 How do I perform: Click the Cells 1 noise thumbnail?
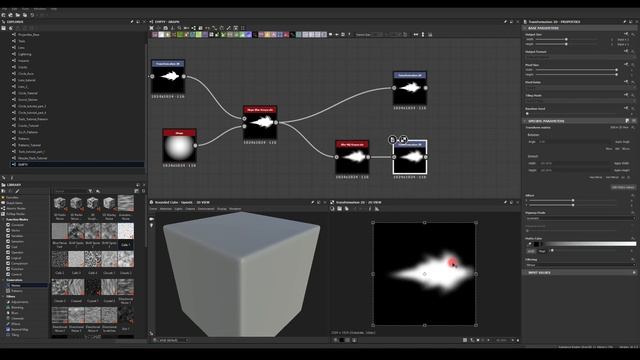[x=126, y=231]
